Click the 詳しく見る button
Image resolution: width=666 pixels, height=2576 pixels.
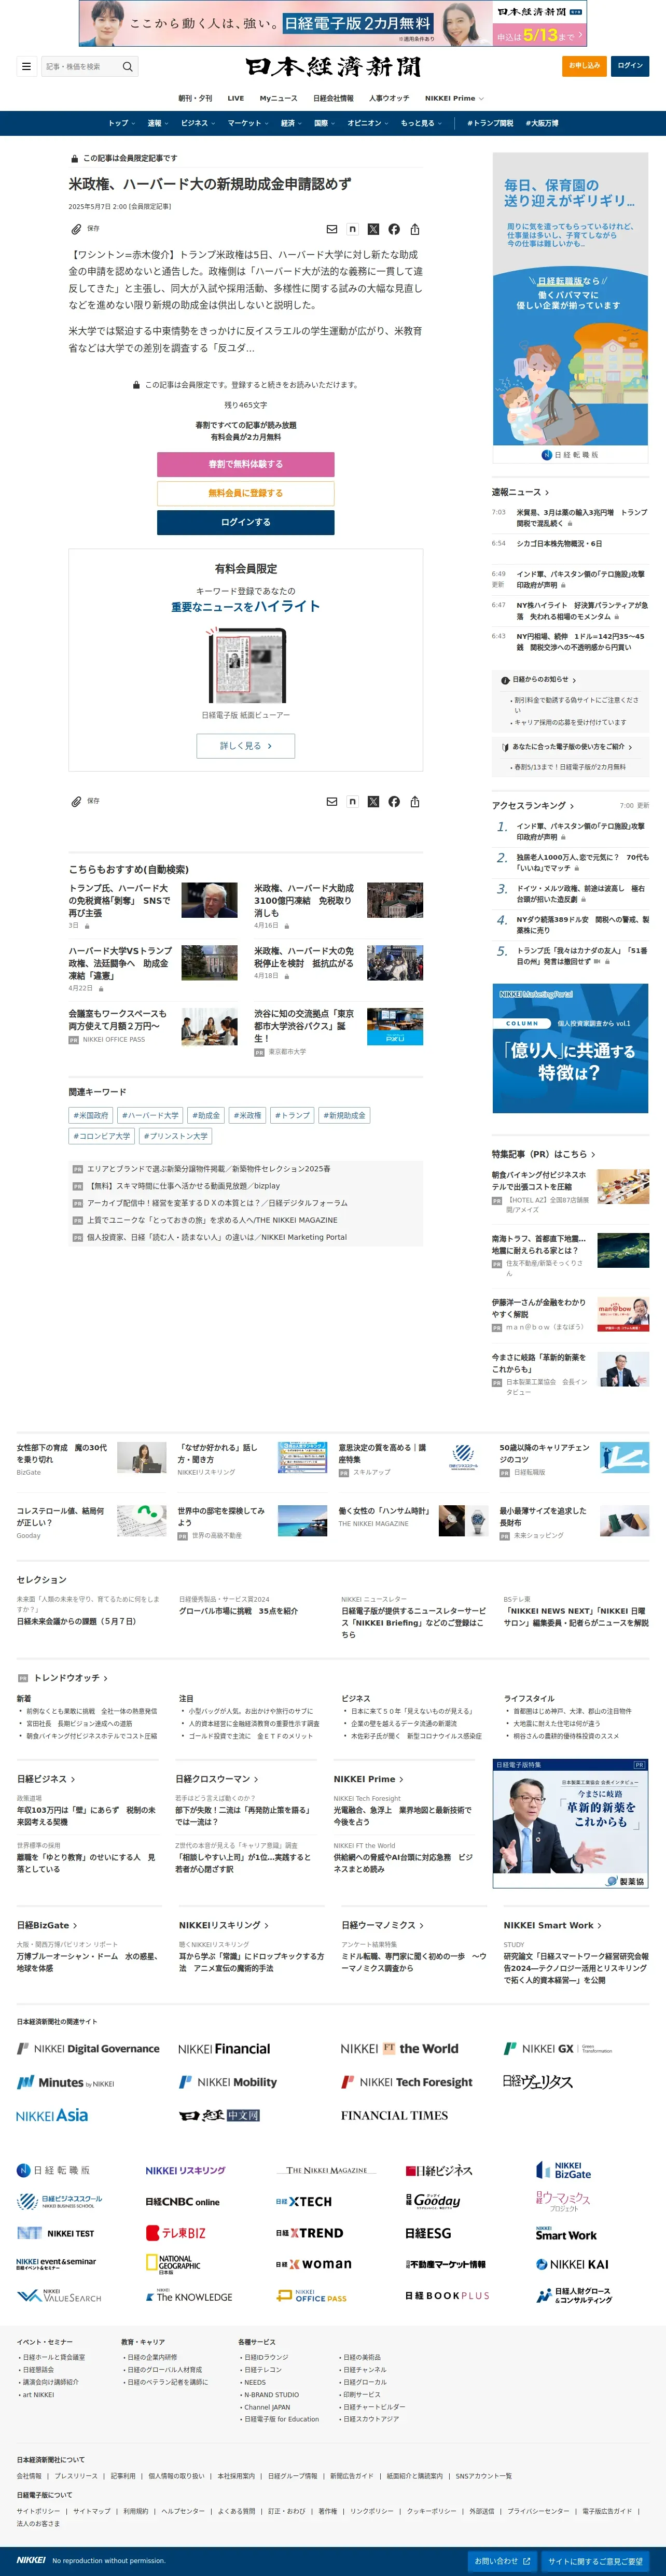[245, 746]
